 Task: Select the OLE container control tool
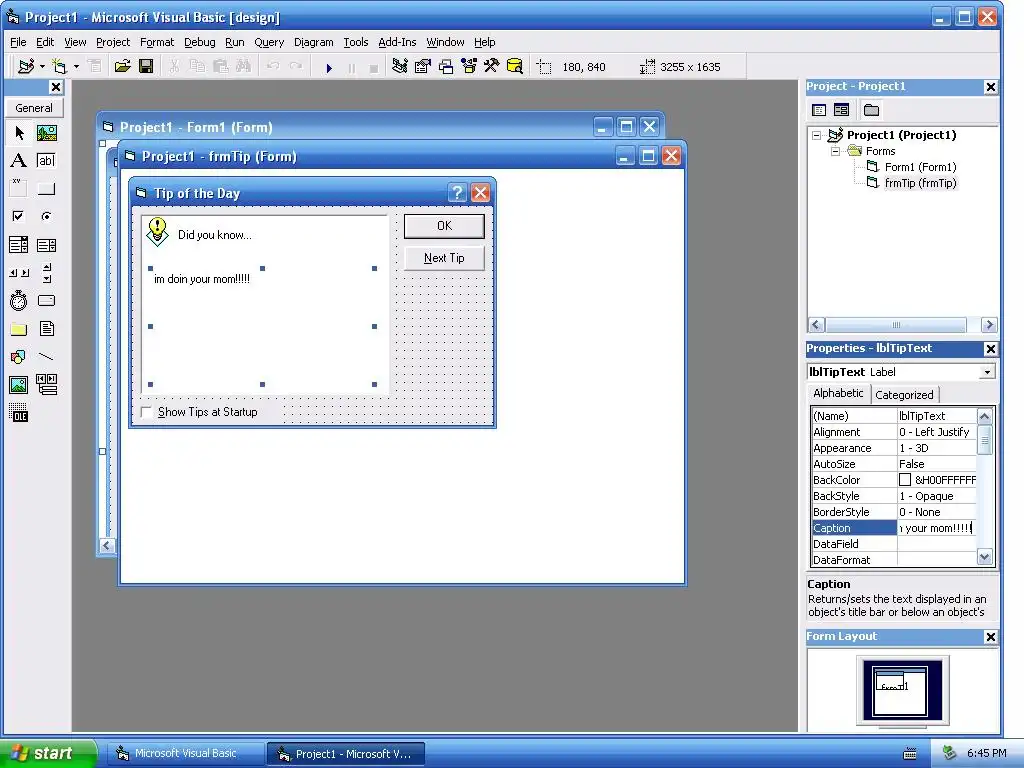19,413
